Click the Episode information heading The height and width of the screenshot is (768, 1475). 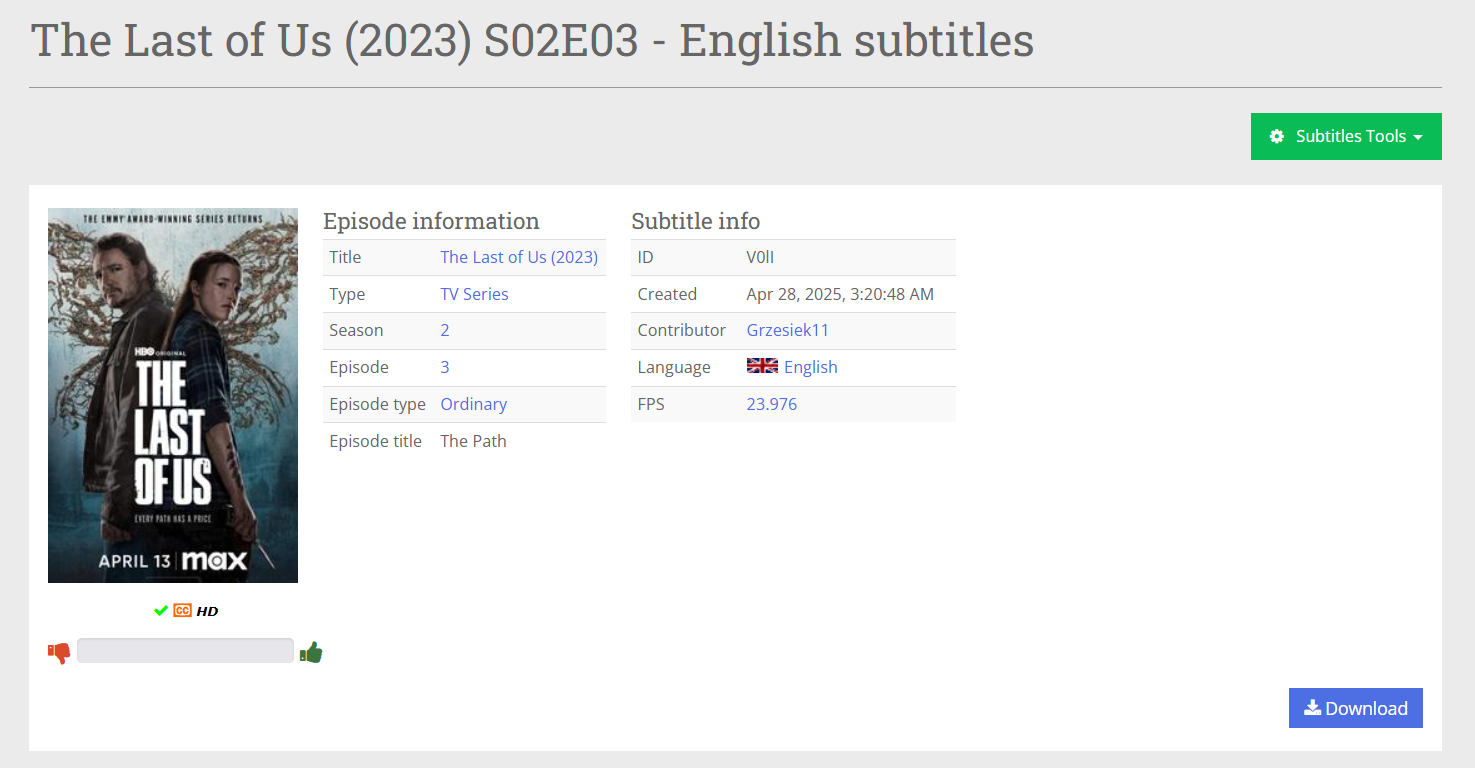431,221
